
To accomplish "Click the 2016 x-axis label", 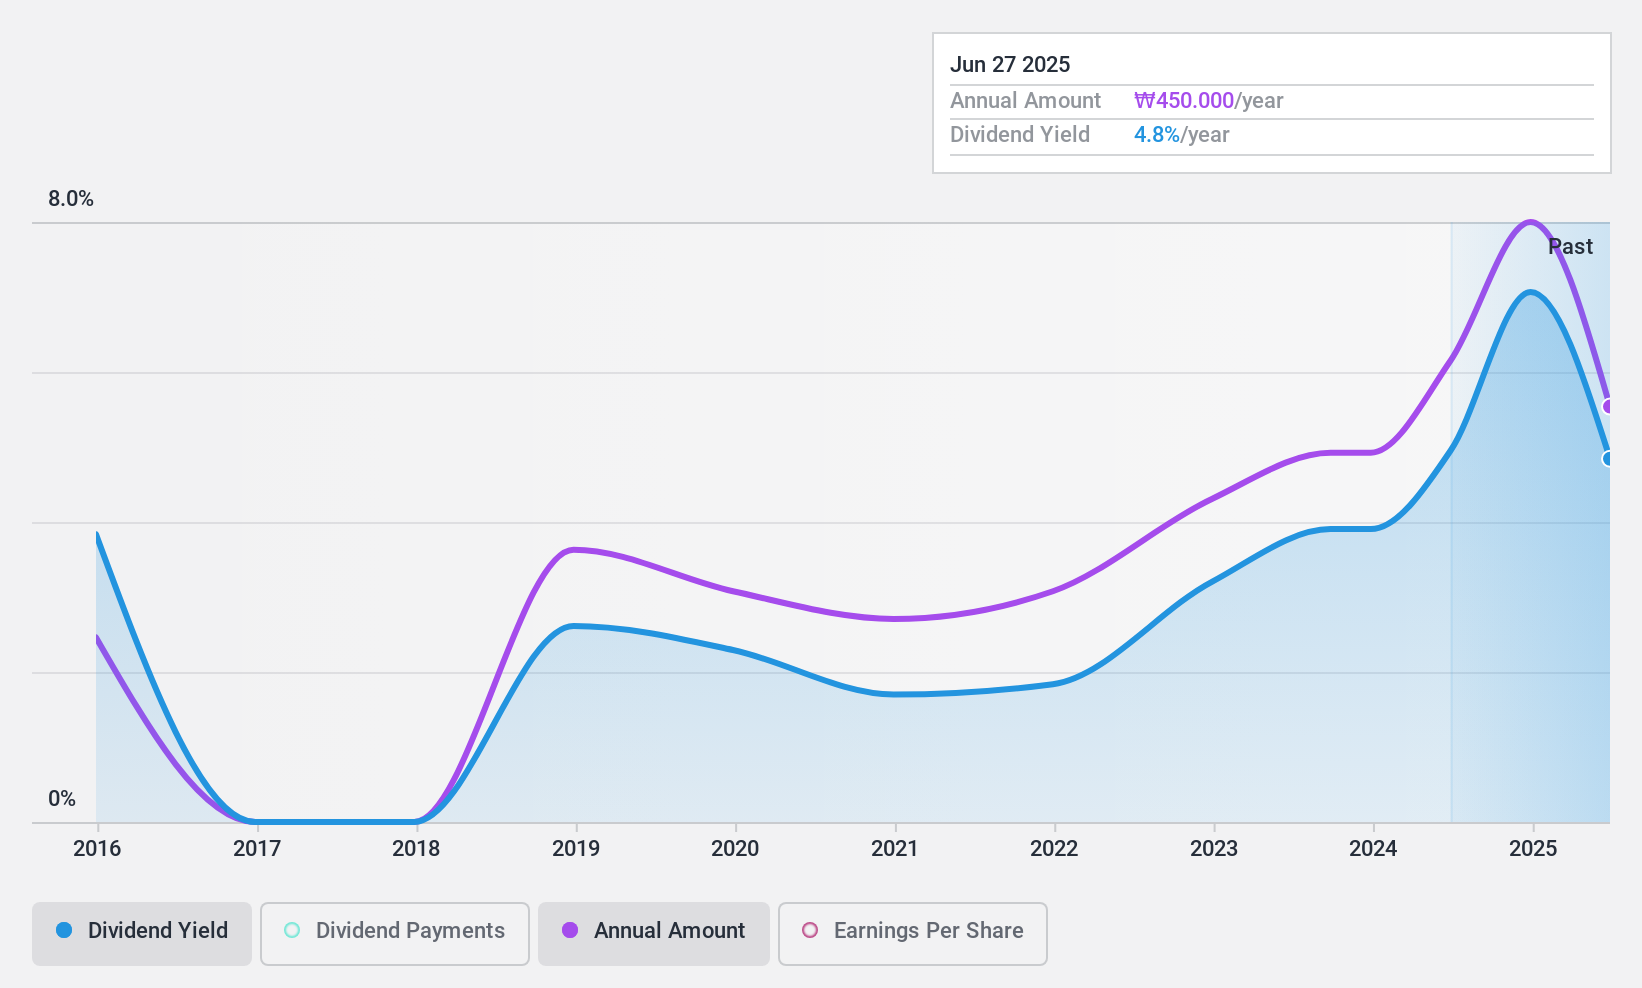I will tap(97, 849).
